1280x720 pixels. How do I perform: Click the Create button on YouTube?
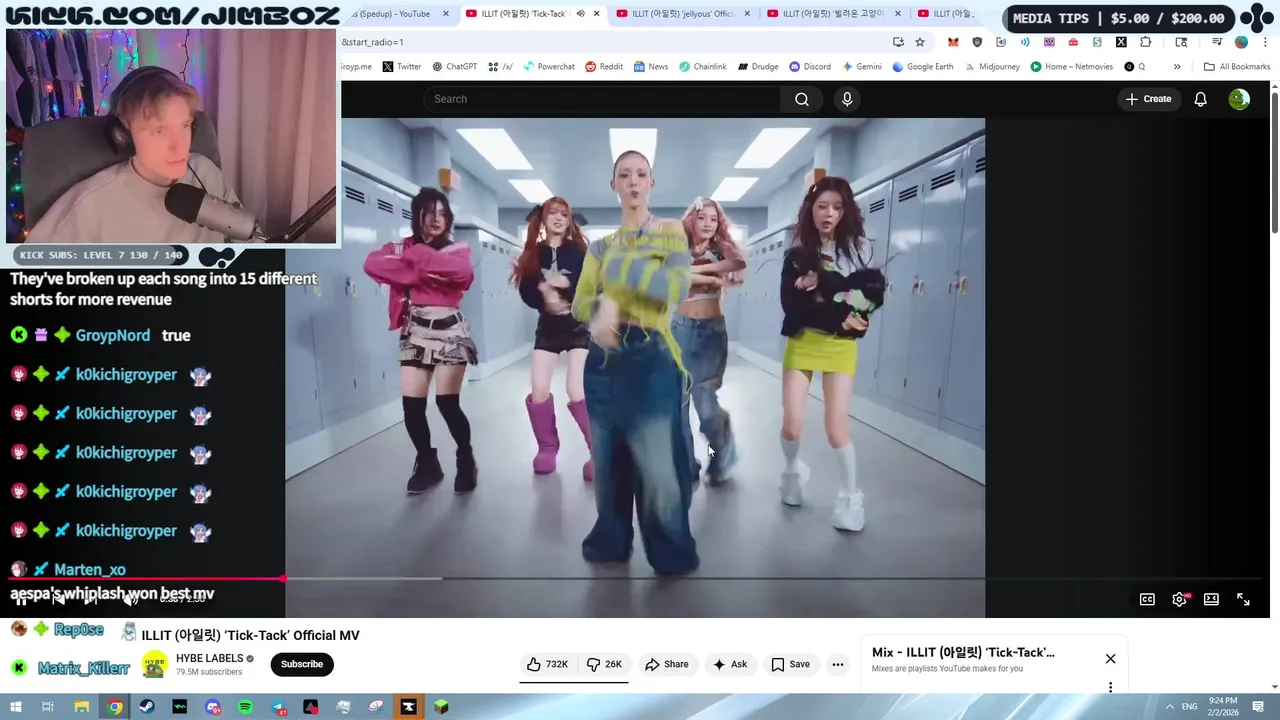[x=1148, y=99]
